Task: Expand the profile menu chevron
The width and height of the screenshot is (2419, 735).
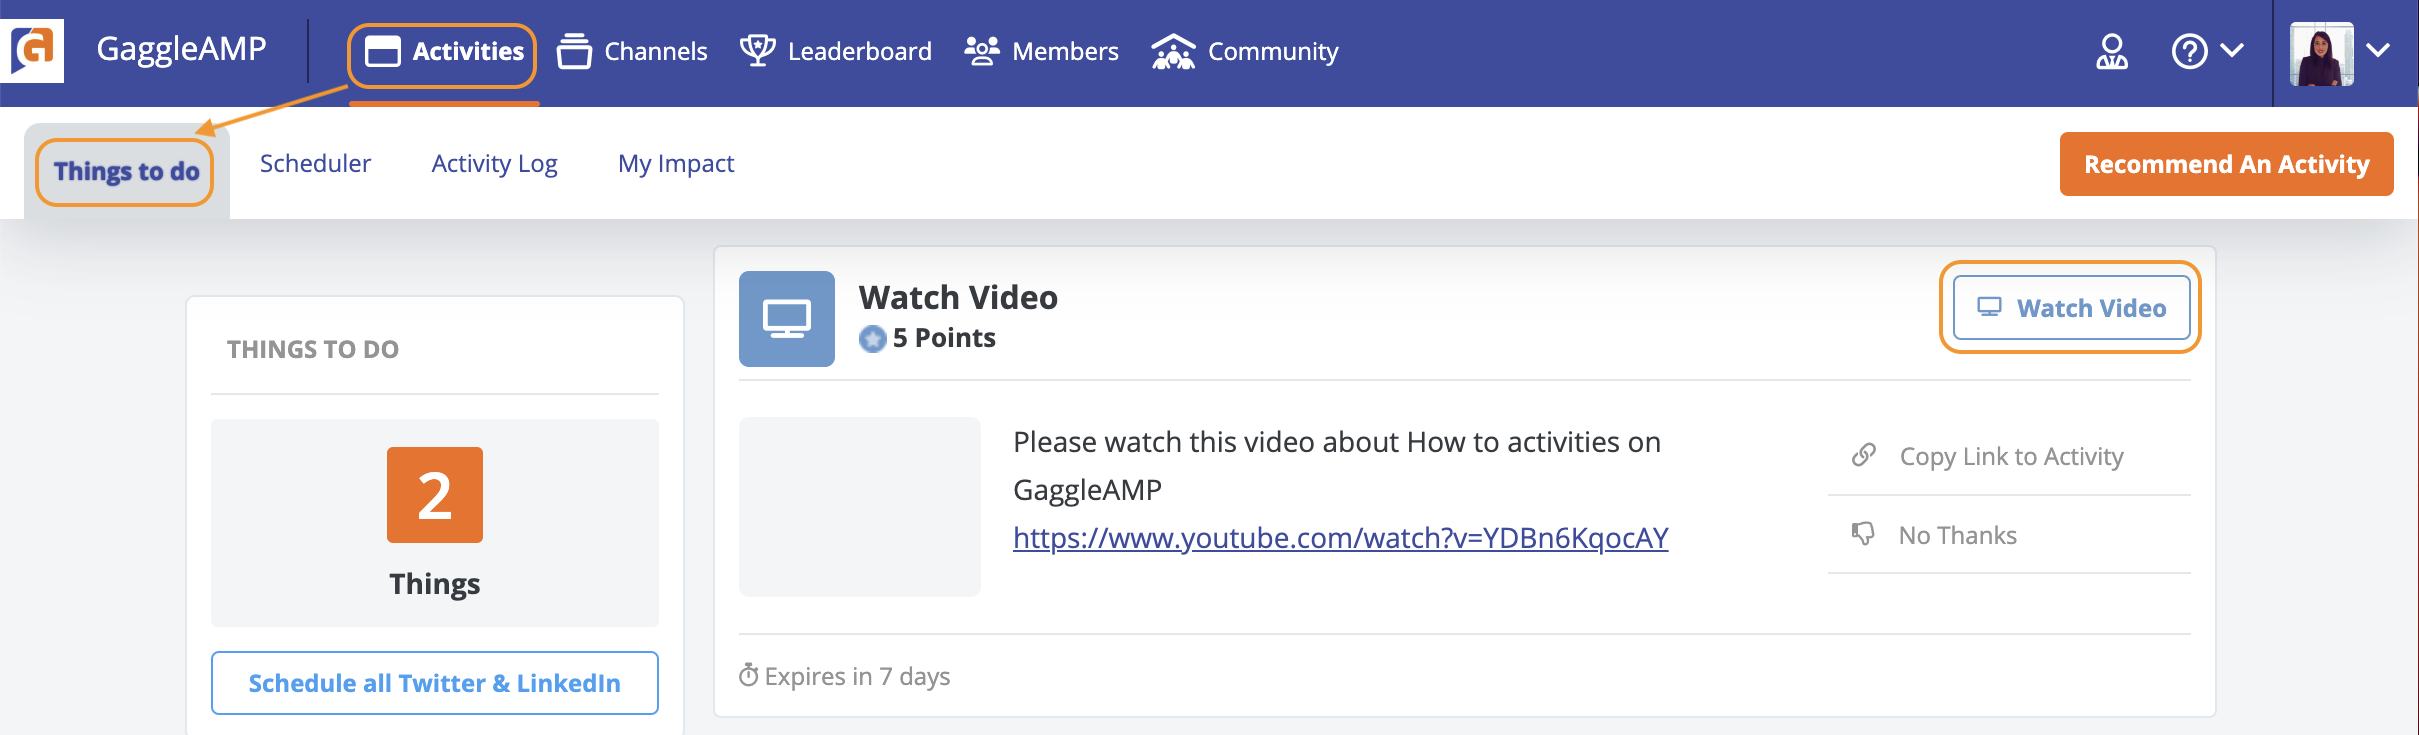Action: click(2378, 50)
